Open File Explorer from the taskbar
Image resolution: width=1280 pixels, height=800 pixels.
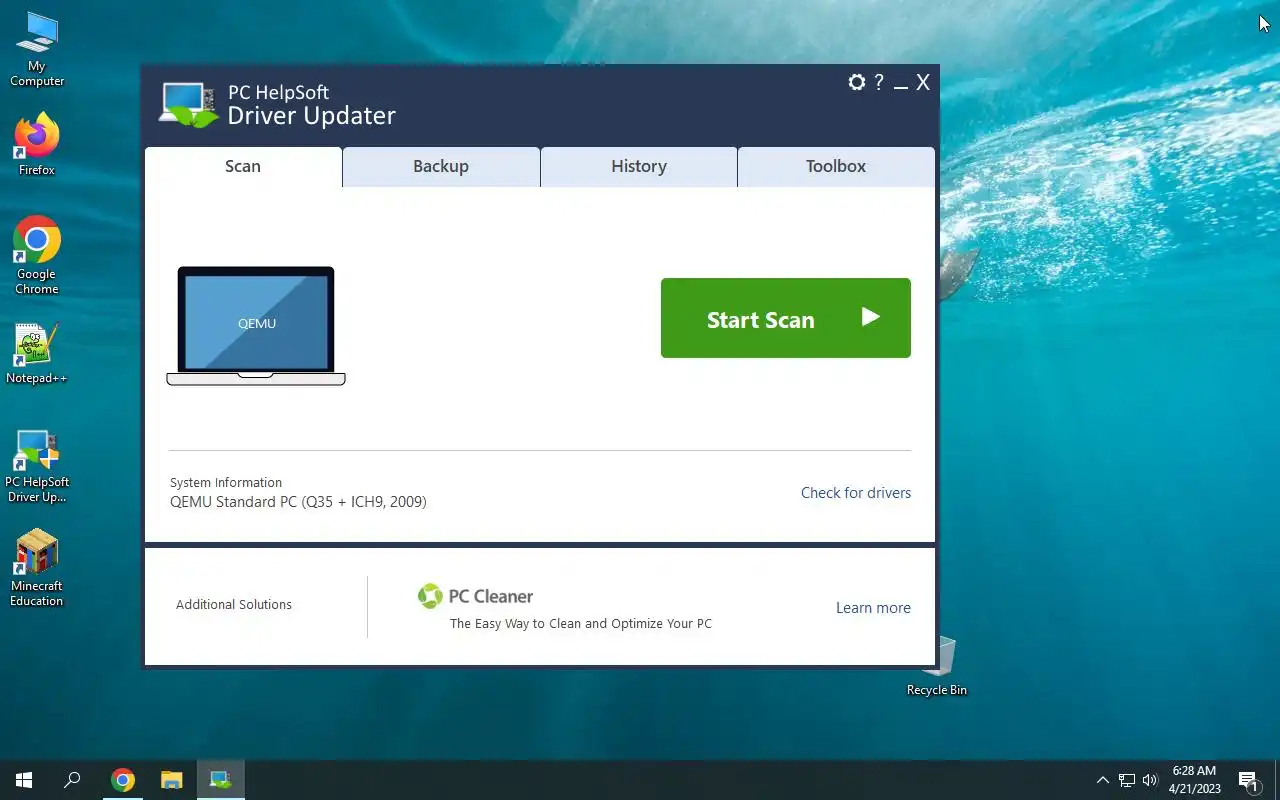pos(172,780)
